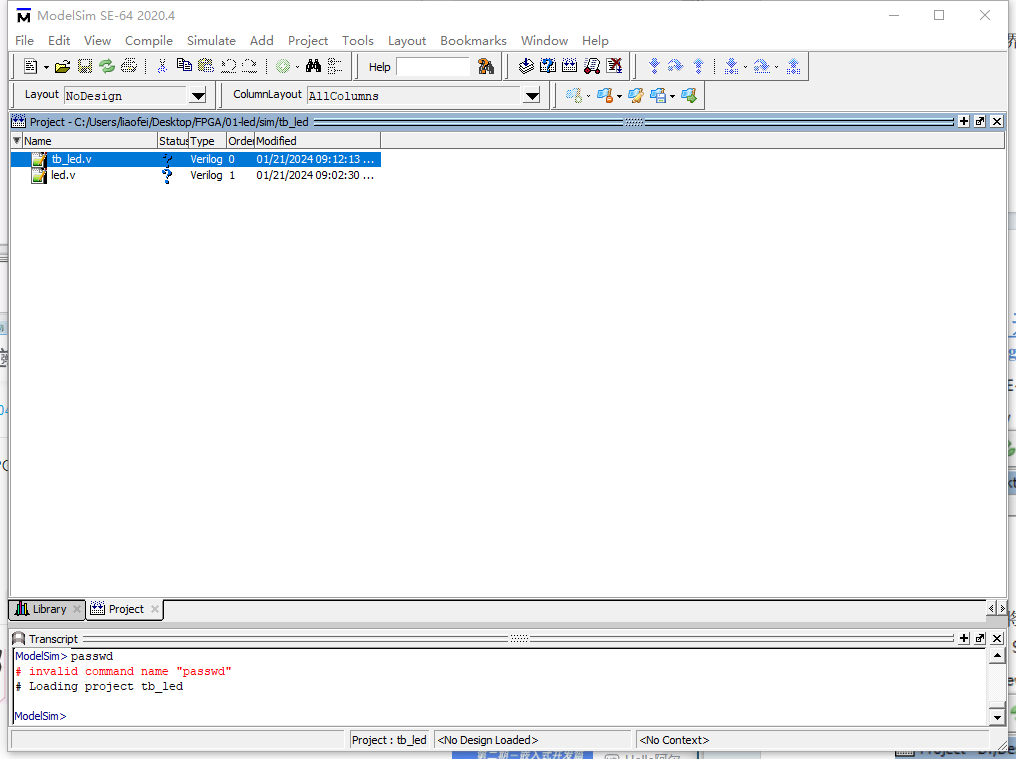Click the Step Out up-arrow icon
The width and height of the screenshot is (1016, 759).
pos(698,66)
